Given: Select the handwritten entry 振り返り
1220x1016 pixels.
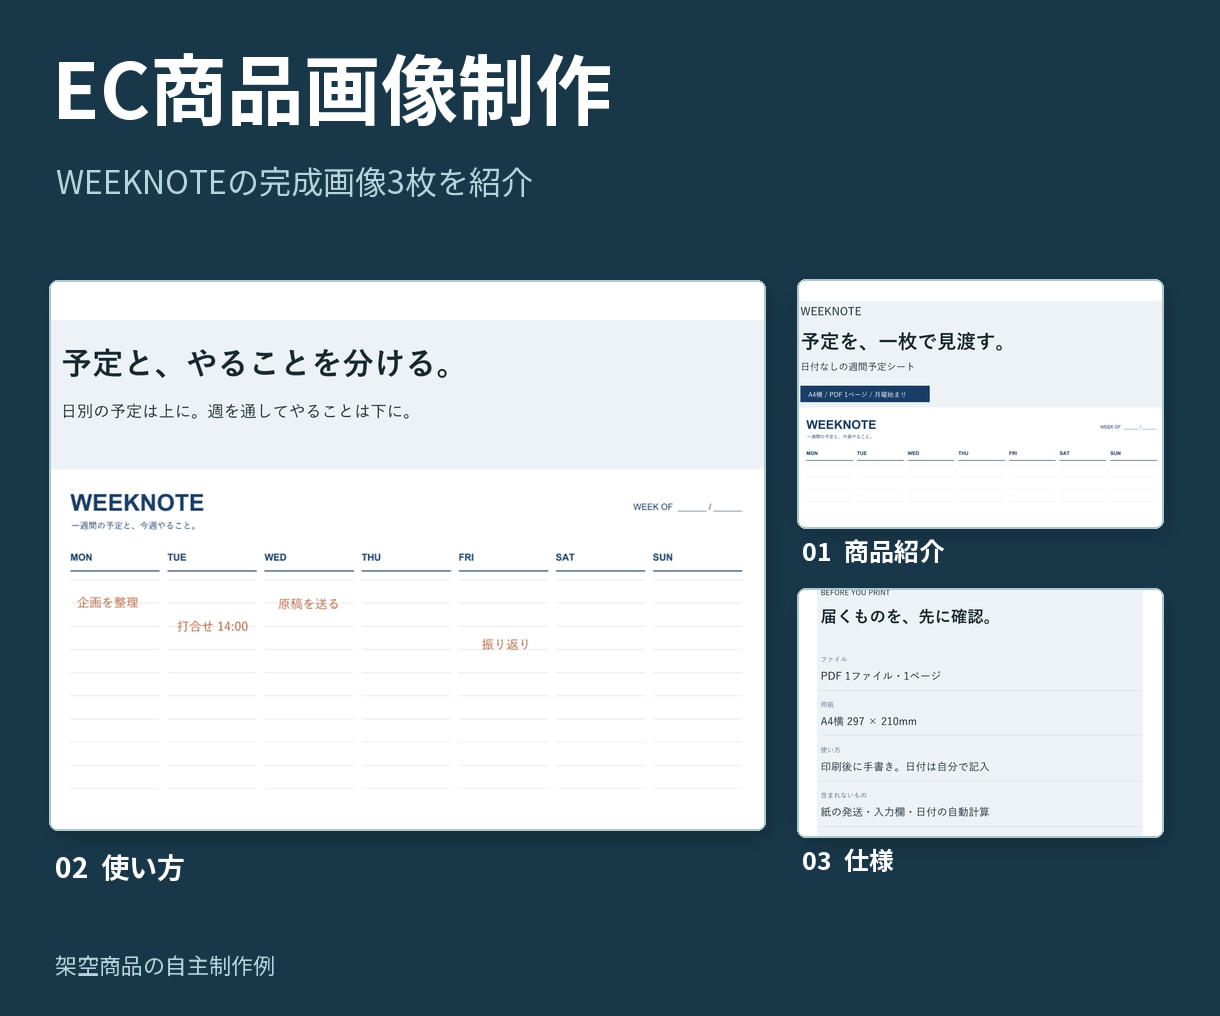Looking at the screenshot, I should 506,645.
